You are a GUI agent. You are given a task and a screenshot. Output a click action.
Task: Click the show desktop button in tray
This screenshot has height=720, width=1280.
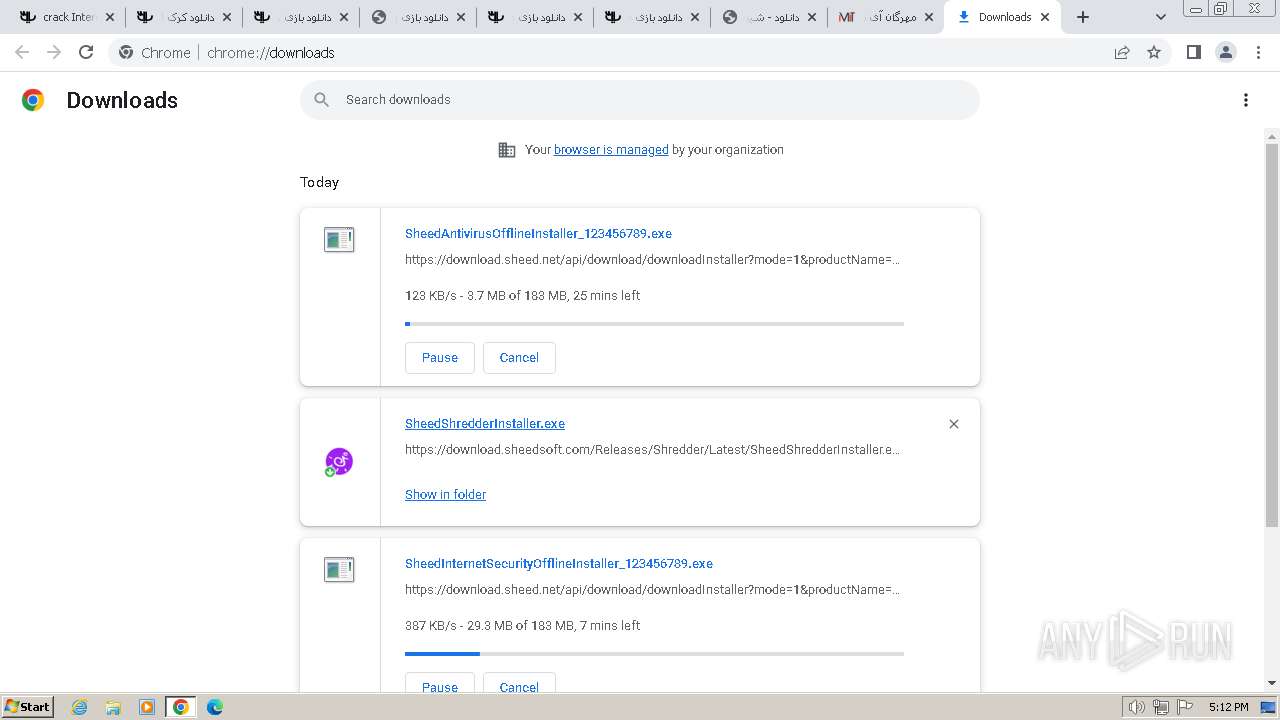click(x=1270, y=707)
